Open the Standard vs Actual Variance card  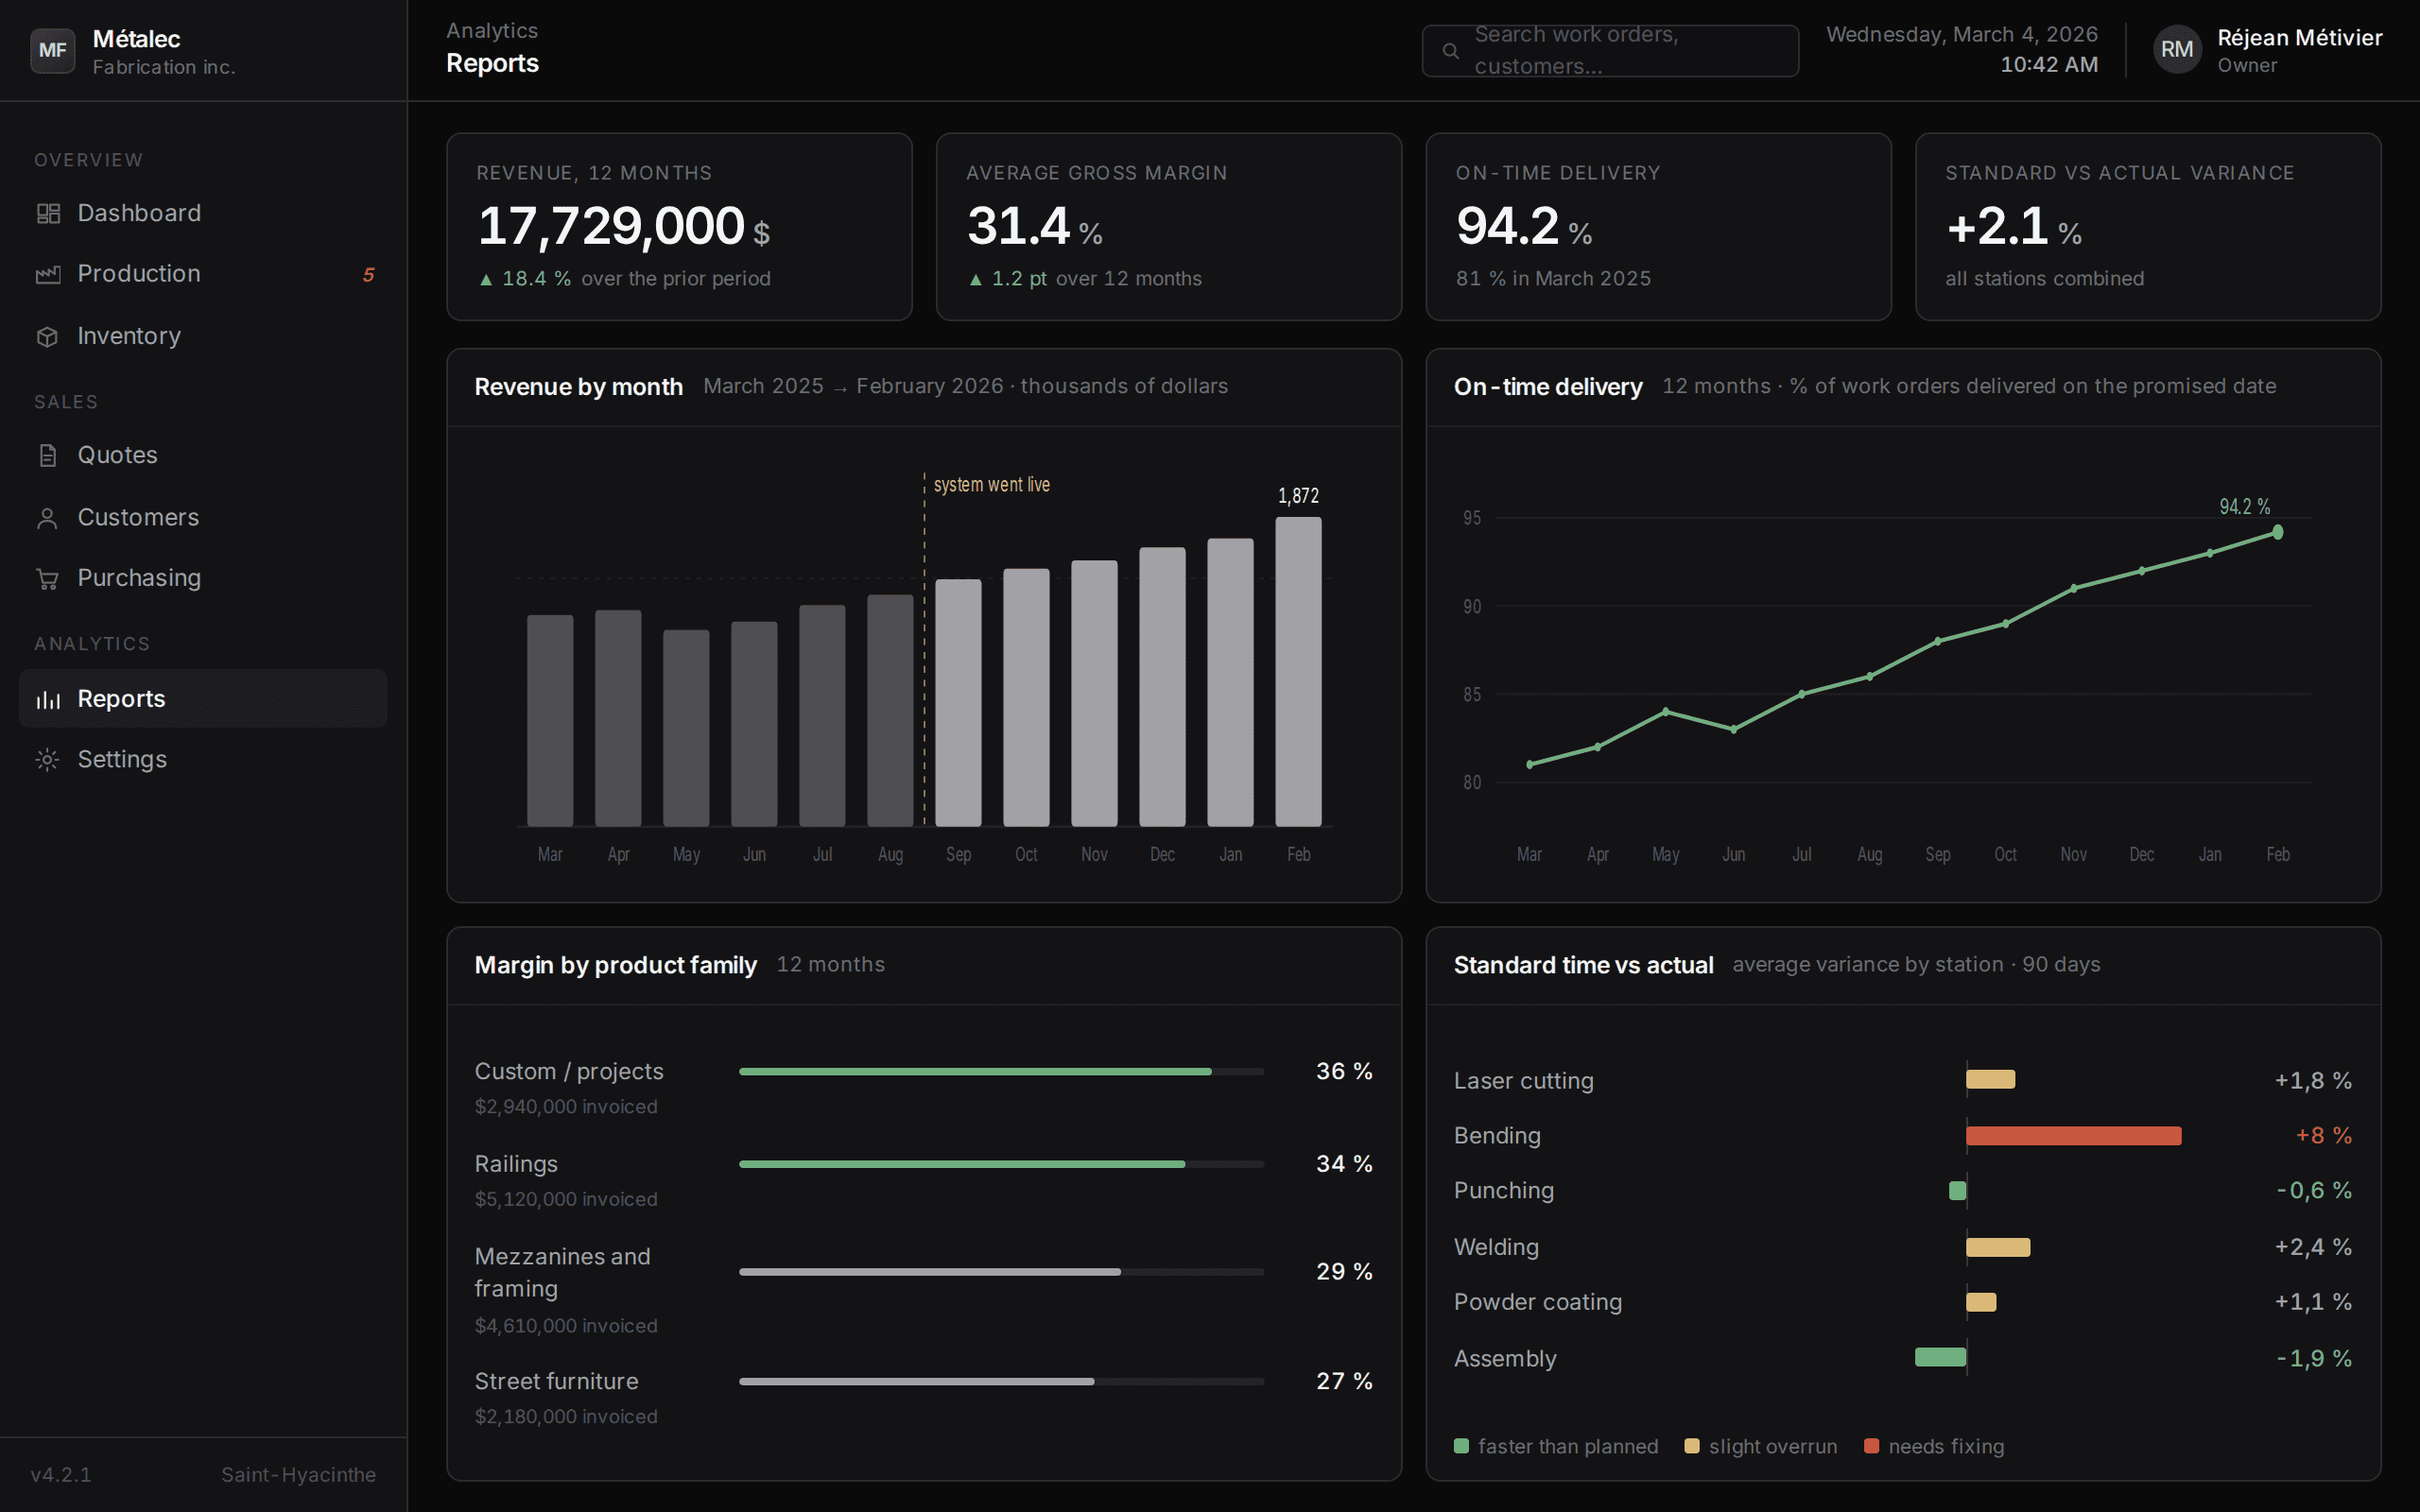coord(2148,227)
